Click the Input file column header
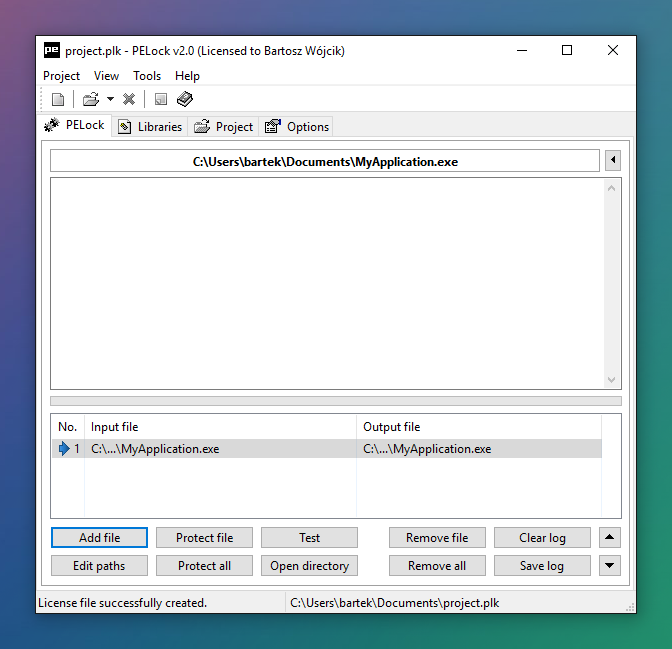 [220, 427]
